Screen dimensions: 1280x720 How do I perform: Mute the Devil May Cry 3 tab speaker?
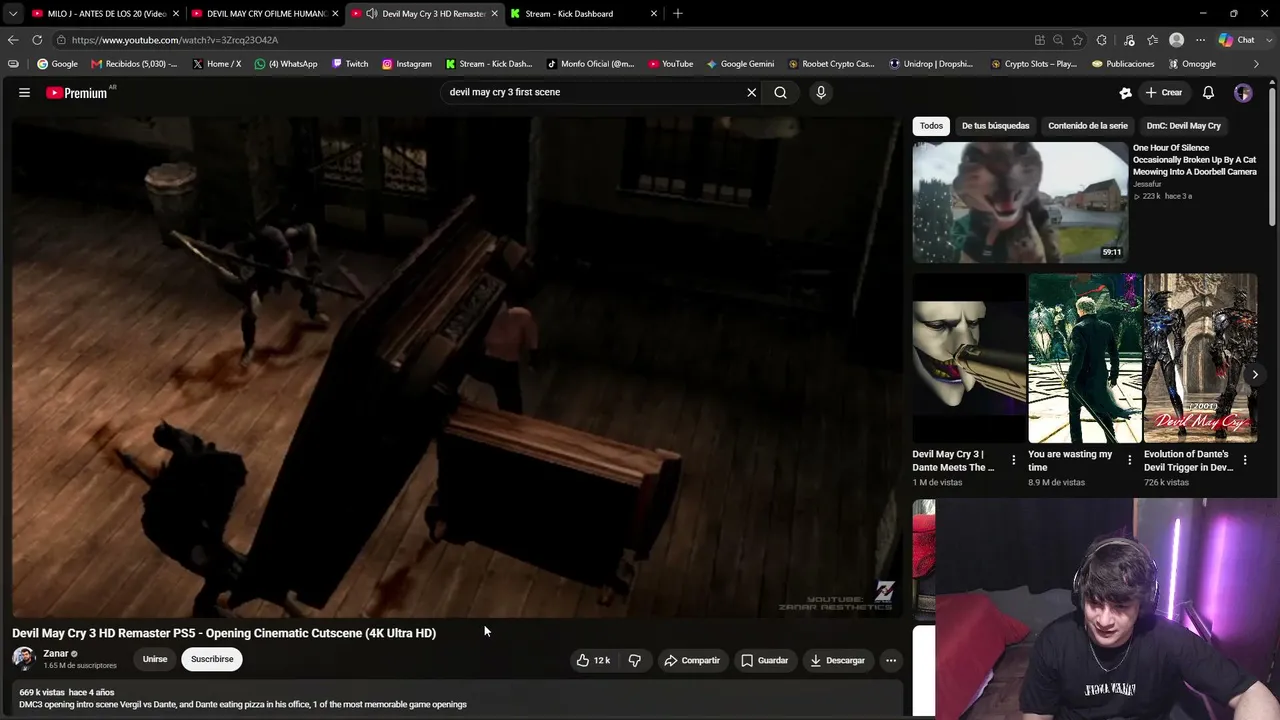tap(372, 14)
